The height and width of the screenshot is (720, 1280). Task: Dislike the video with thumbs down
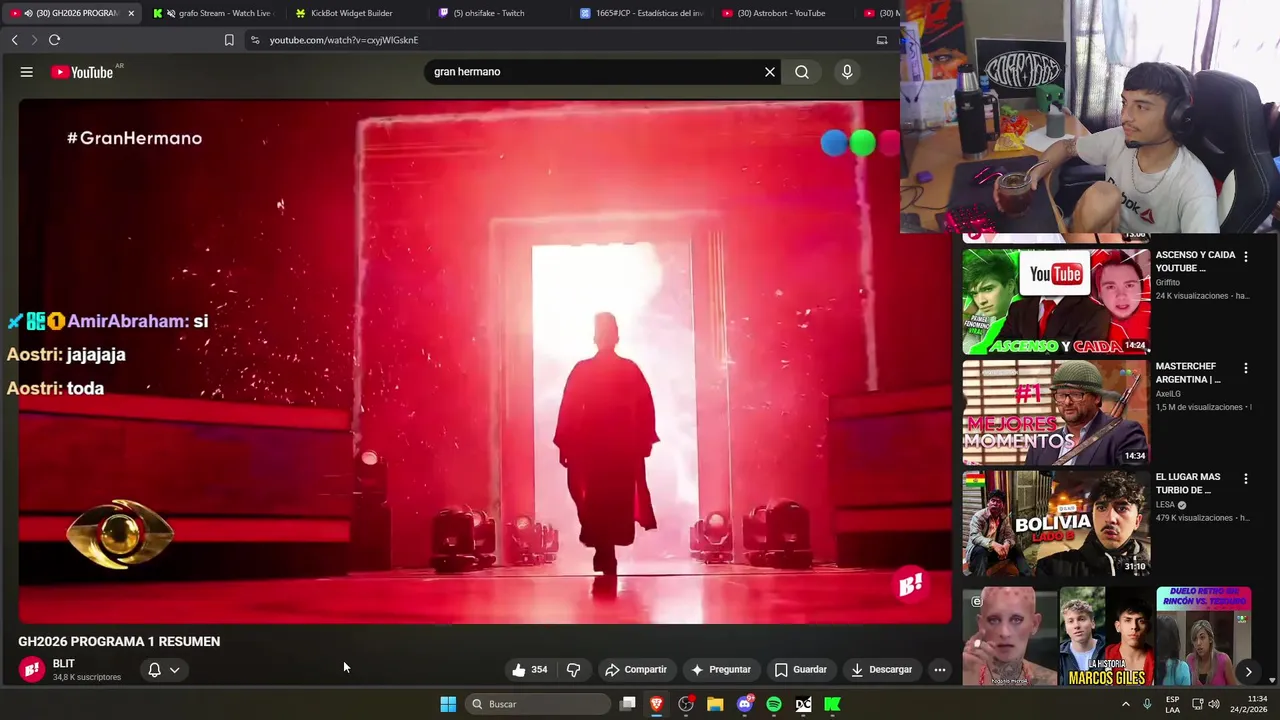click(574, 670)
